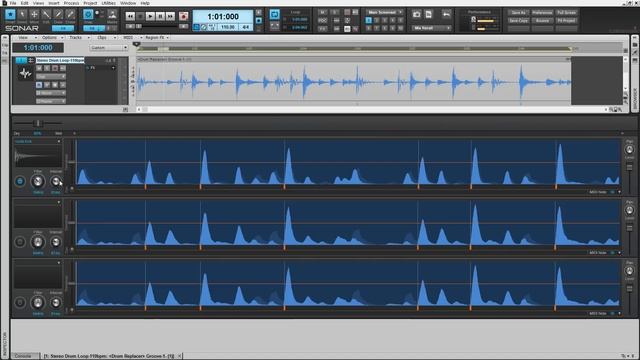
Task: Select the Erase tool in the toolbar
Action: tap(70, 15)
